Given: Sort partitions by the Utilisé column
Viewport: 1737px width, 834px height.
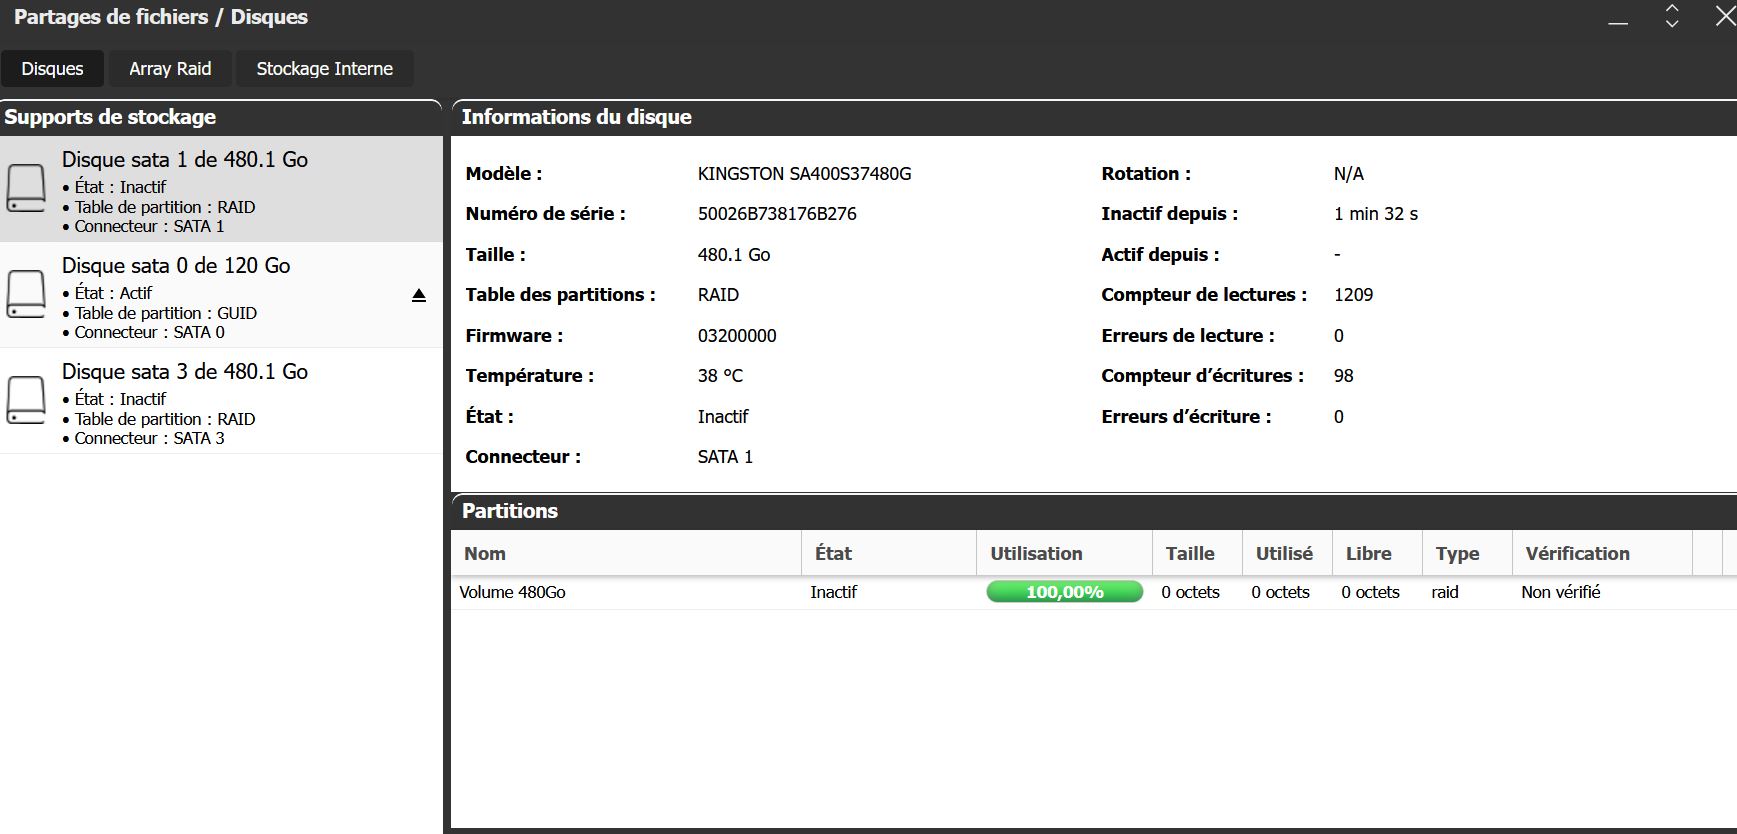Looking at the screenshot, I should coord(1287,554).
